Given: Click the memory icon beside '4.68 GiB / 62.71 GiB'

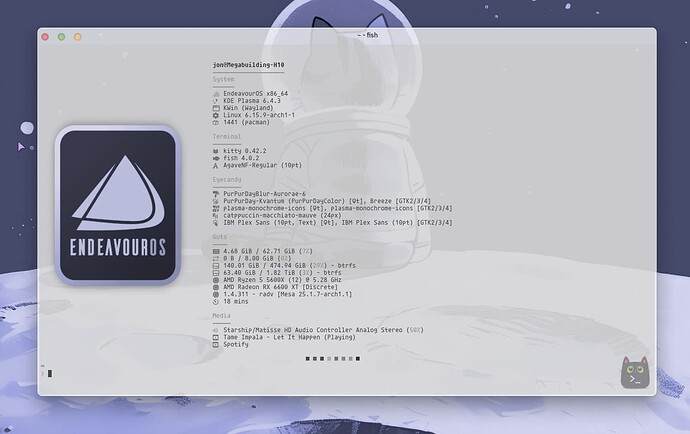Looking at the screenshot, I should tap(216, 251).
